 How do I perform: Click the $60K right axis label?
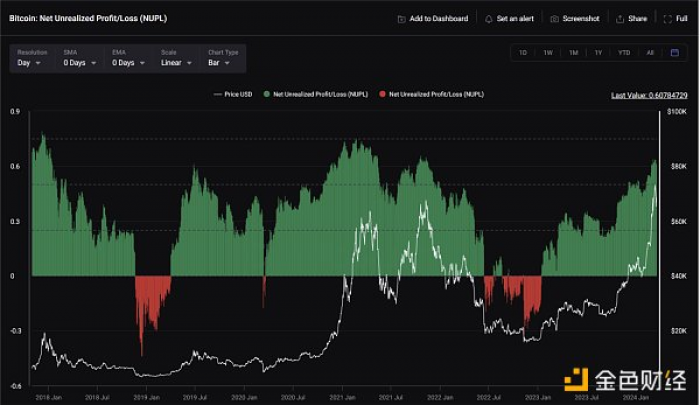(x=678, y=221)
